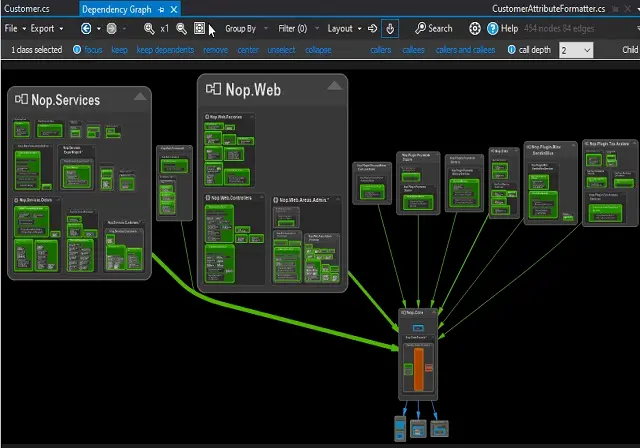Image resolution: width=640 pixels, height=448 pixels.
Task: Click the navigate back arrow icon
Action: coord(86,29)
